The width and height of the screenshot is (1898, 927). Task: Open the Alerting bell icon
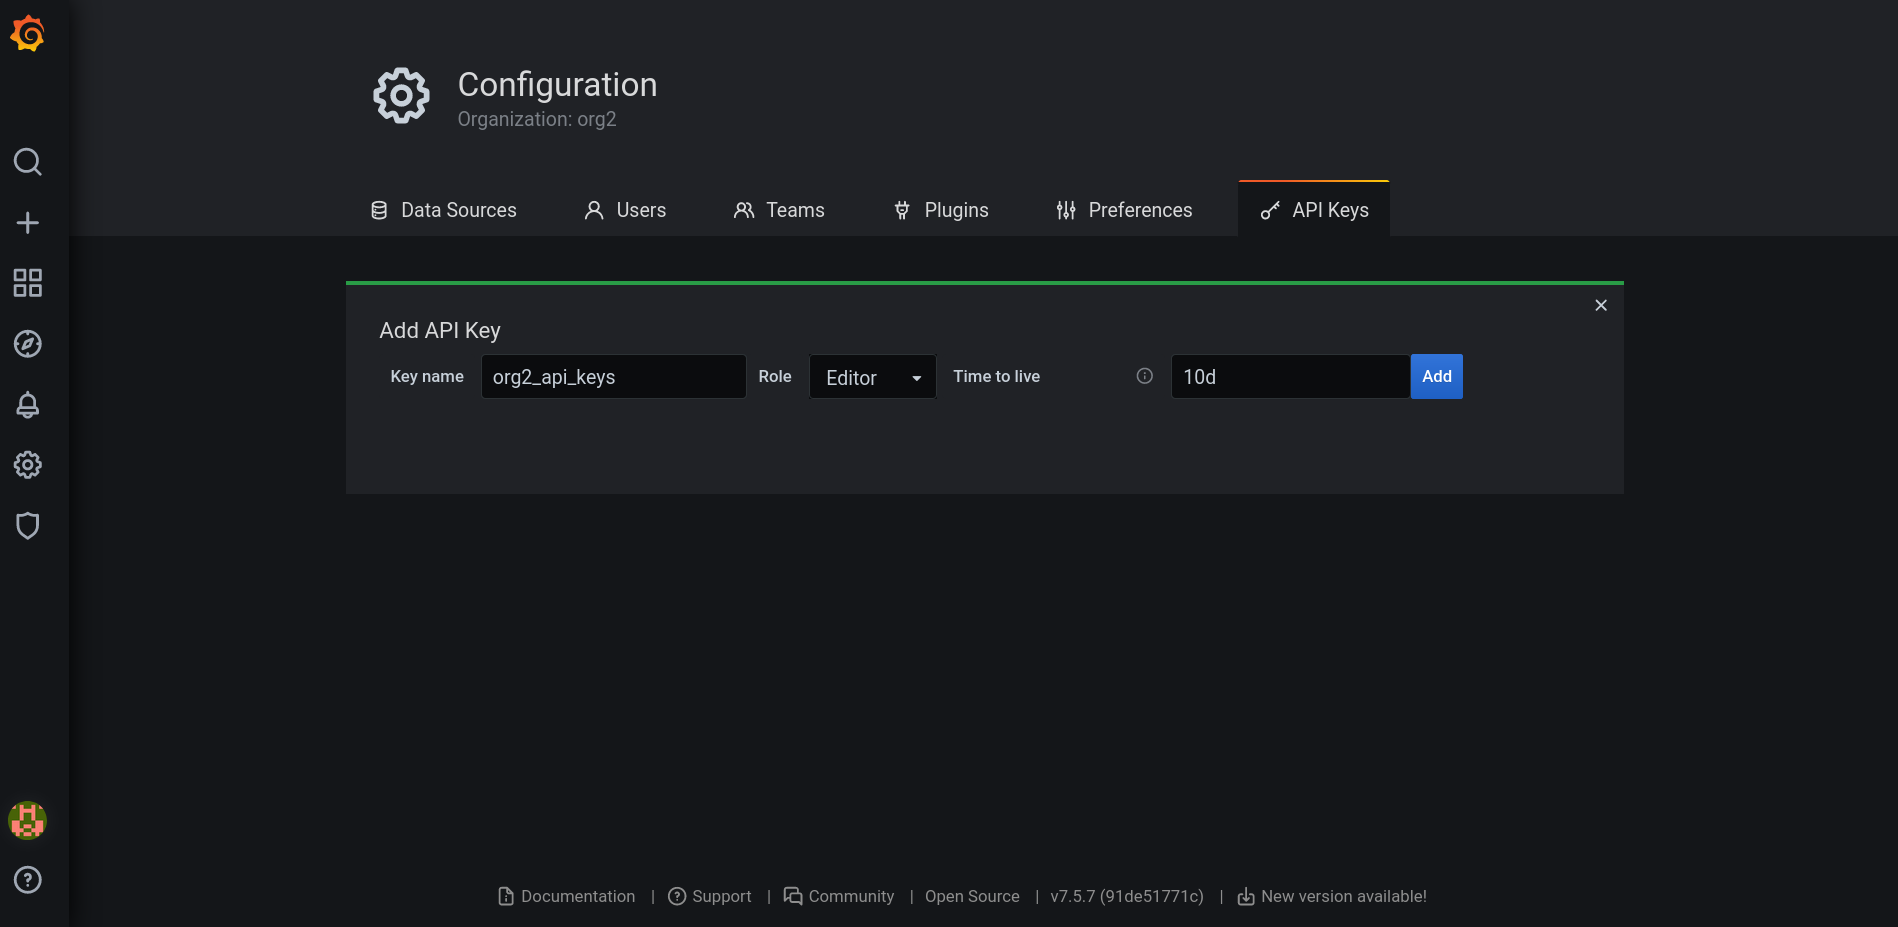[28, 405]
